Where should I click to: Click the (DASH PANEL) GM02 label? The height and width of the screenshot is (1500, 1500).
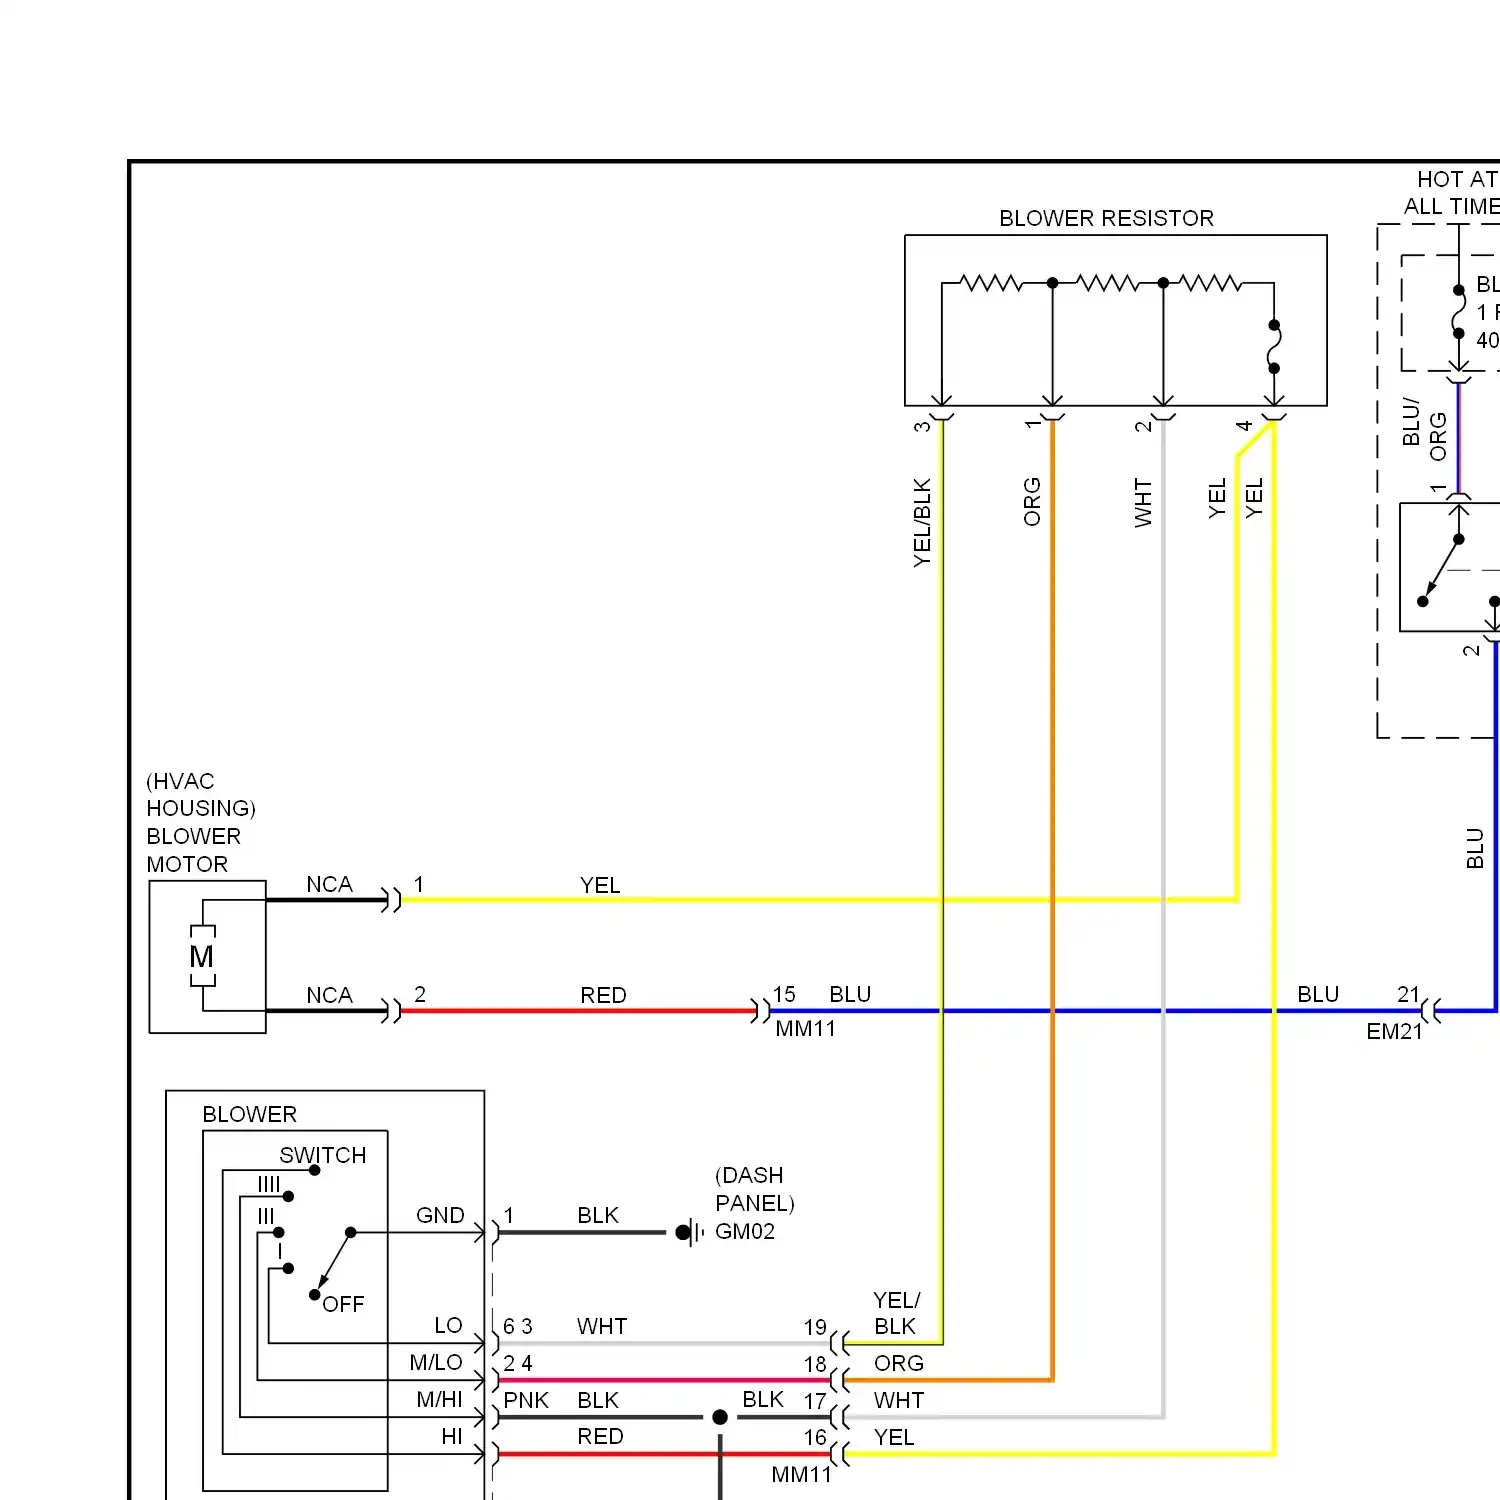pyautogui.click(x=755, y=1203)
